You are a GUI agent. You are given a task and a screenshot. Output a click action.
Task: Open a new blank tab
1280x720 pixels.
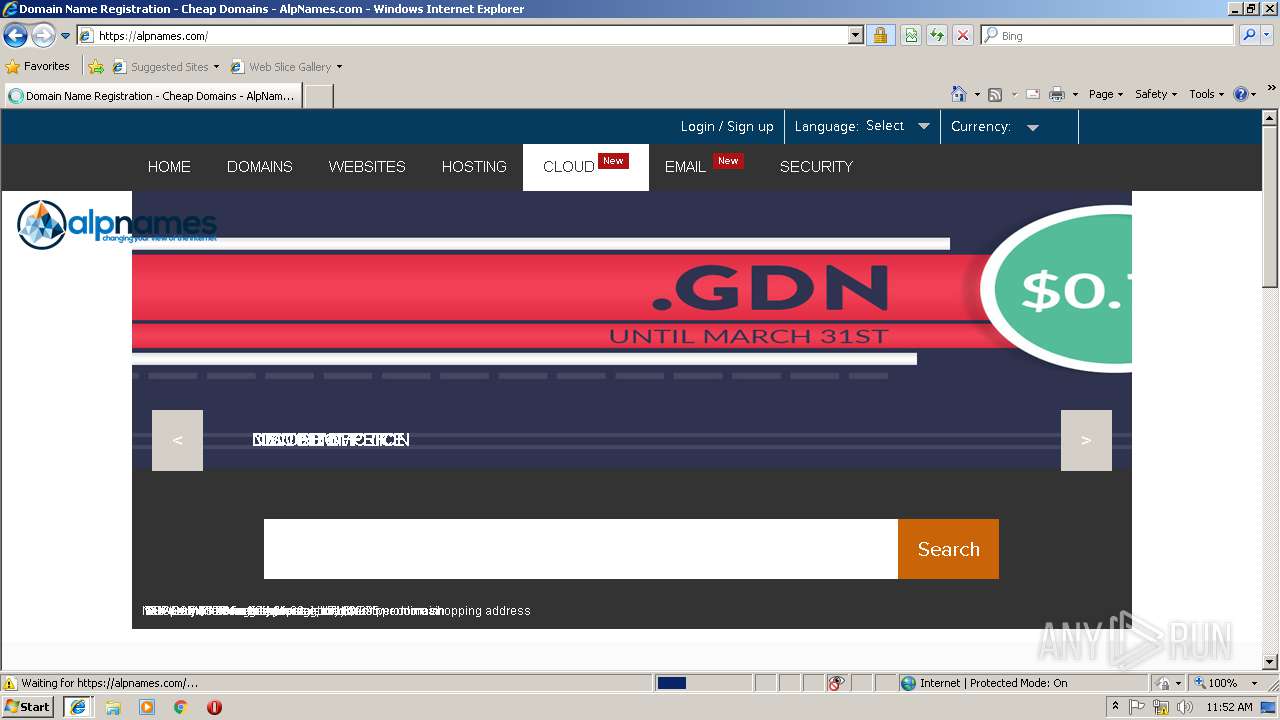click(x=318, y=96)
